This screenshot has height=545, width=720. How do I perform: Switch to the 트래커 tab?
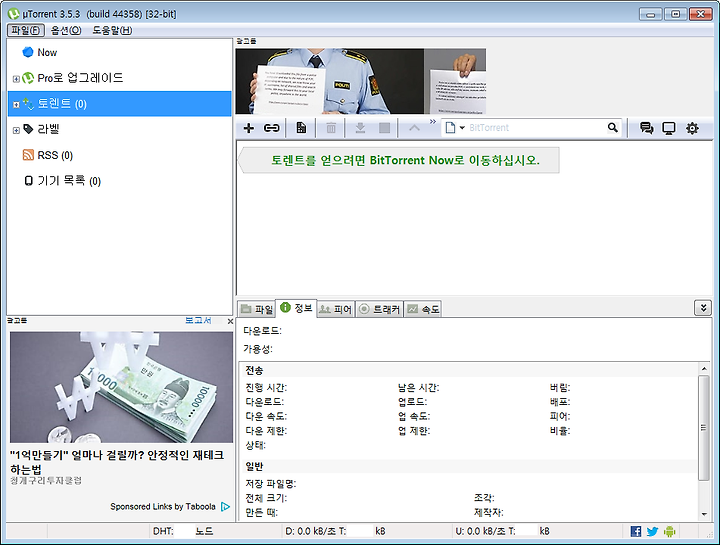[x=379, y=309]
